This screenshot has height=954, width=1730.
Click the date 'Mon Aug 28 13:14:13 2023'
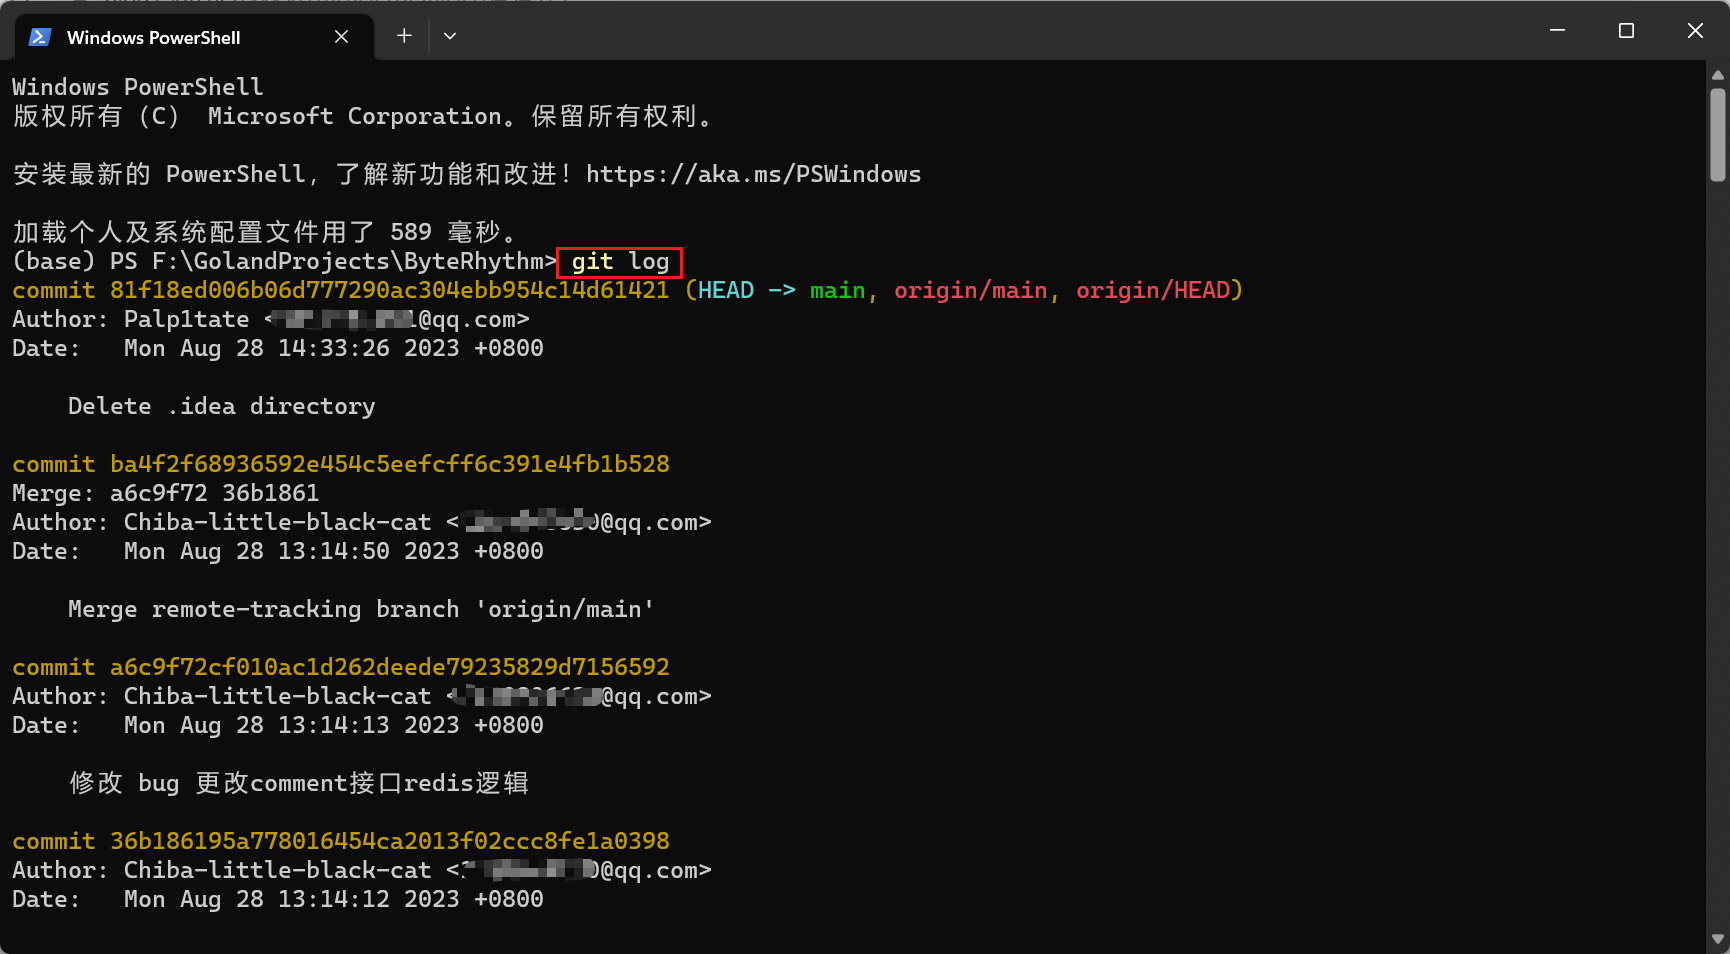291,726
